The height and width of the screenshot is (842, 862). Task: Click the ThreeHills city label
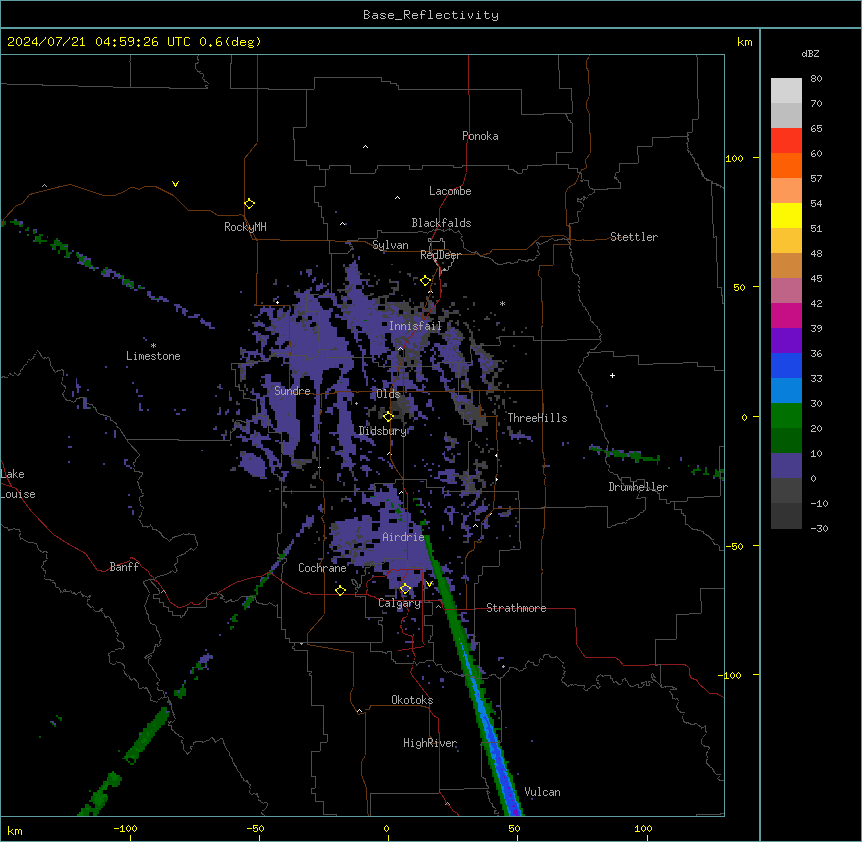click(537, 418)
